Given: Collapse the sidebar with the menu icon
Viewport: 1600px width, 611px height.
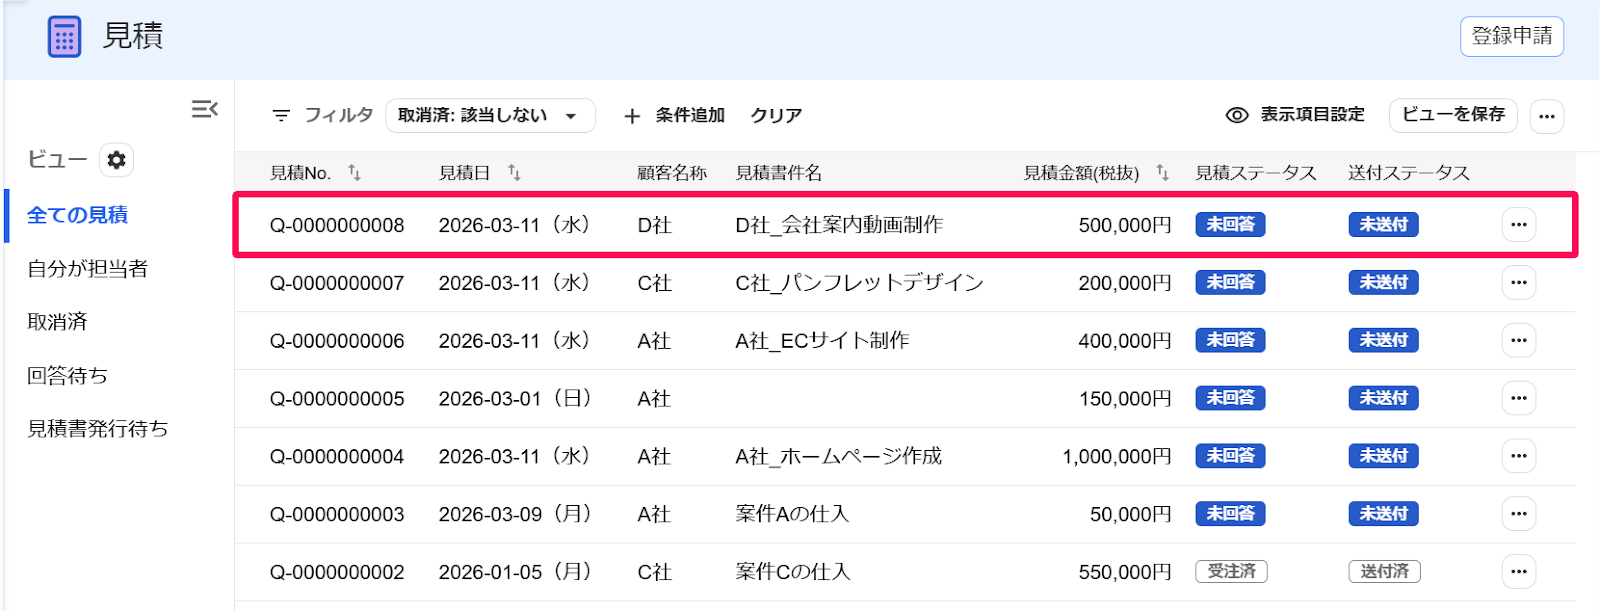Looking at the screenshot, I should [x=205, y=109].
